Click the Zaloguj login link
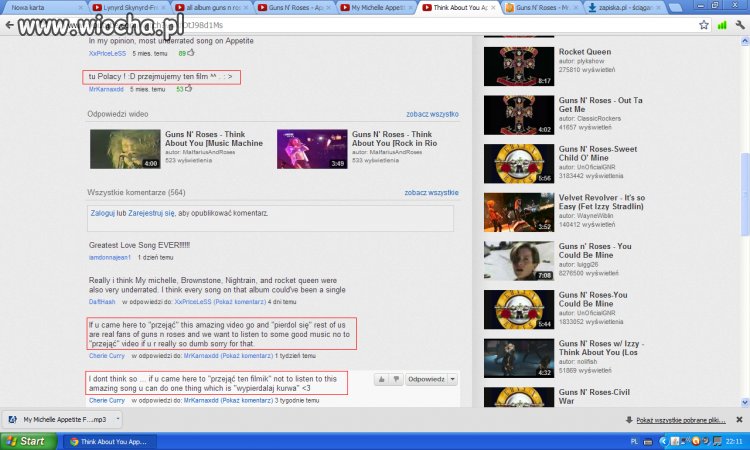 coord(103,213)
